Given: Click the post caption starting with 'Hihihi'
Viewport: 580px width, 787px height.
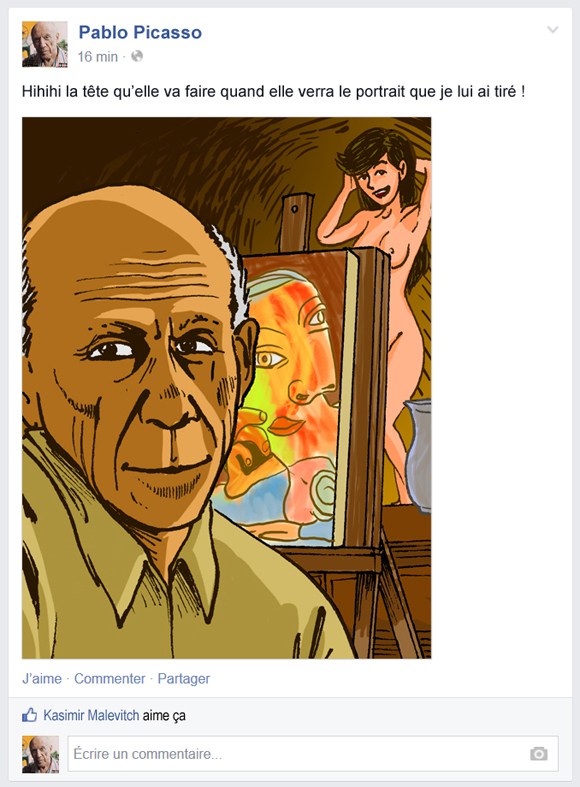Looking at the screenshot, I should (x=273, y=92).
